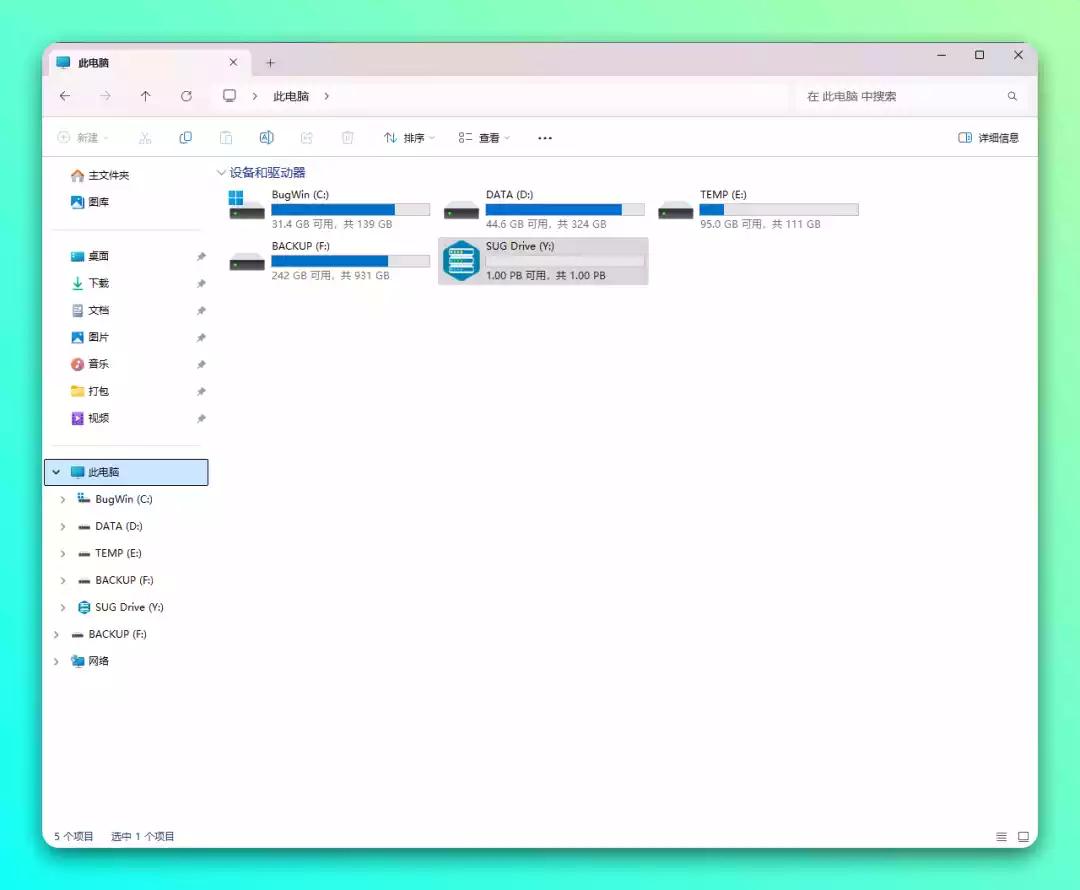Click the Refresh icon in navigation bar
The width and height of the screenshot is (1080, 890).
click(x=186, y=96)
